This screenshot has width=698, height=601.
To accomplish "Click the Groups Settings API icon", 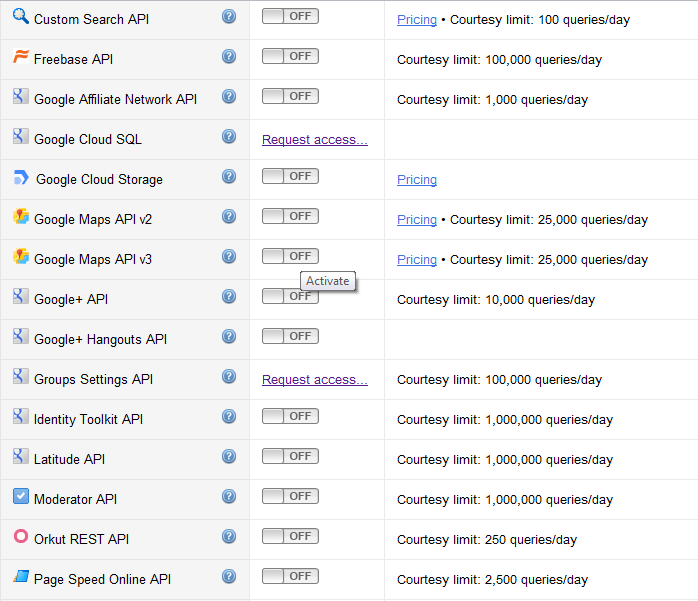I will coord(20,376).
